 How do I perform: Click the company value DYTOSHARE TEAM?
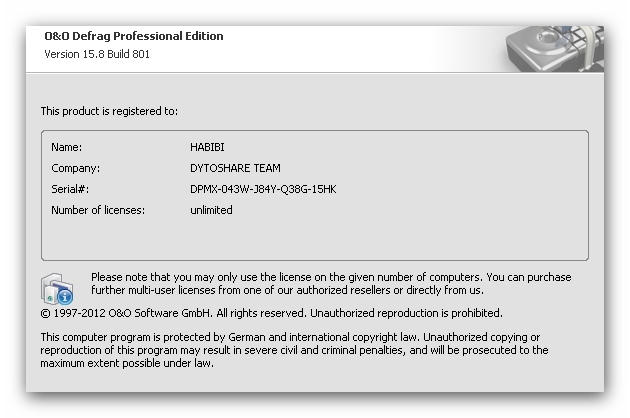coord(235,168)
